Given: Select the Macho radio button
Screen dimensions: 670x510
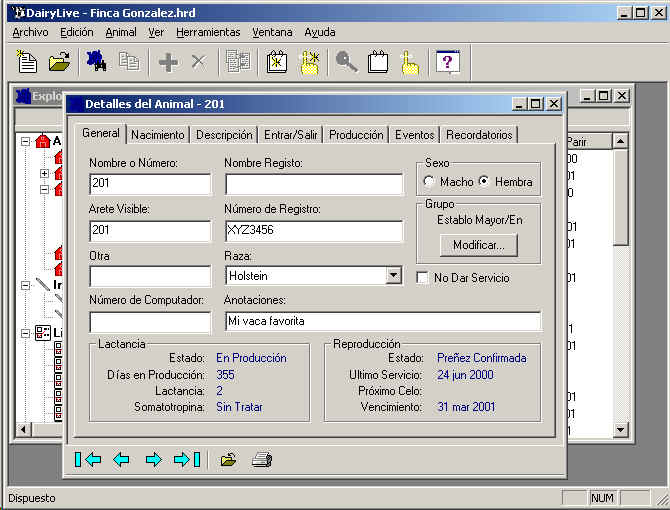Looking at the screenshot, I should tap(429, 182).
